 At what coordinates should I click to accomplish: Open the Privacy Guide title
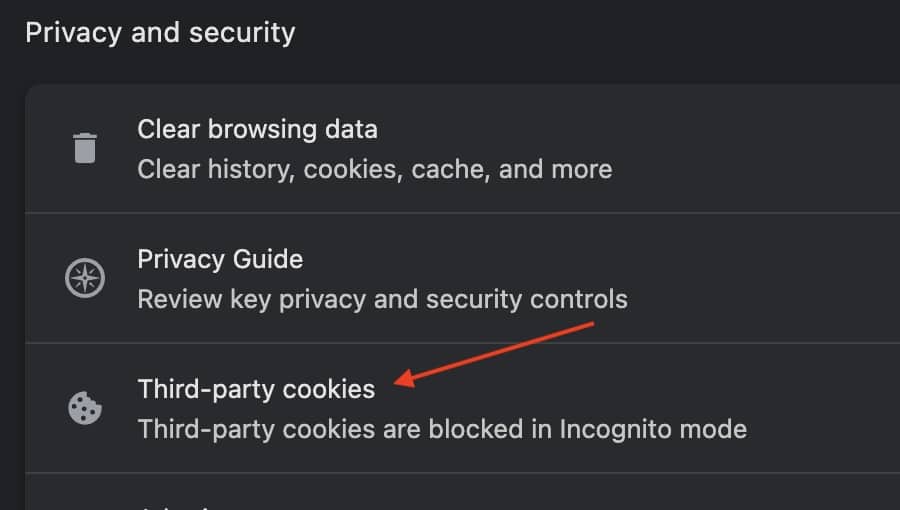(220, 259)
